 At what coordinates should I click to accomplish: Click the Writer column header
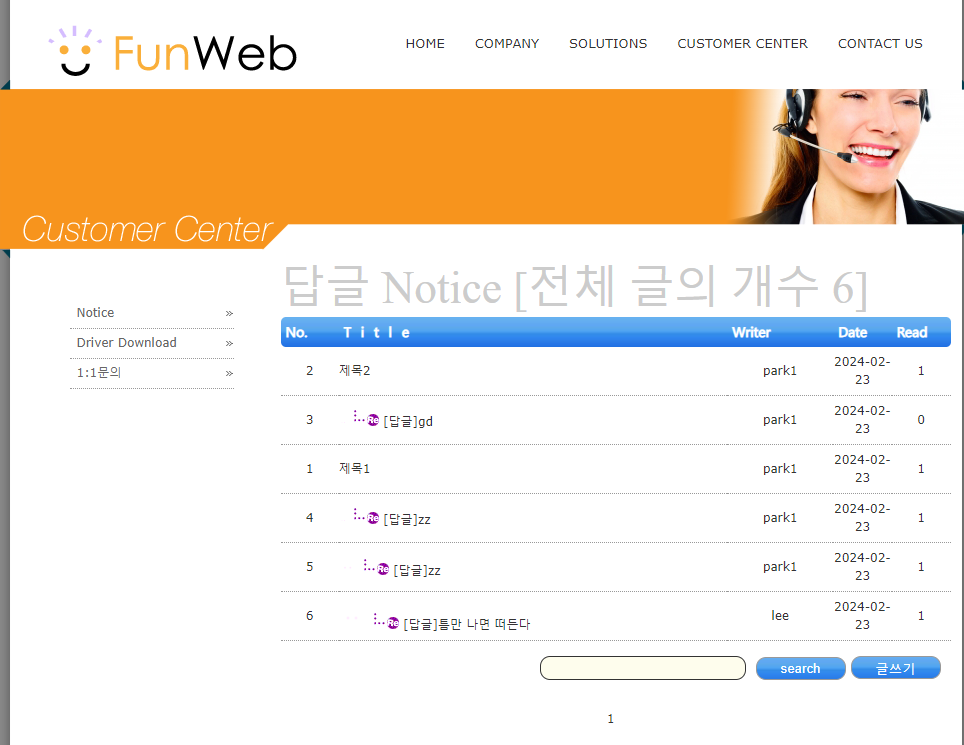pyautogui.click(x=751, y=333)
